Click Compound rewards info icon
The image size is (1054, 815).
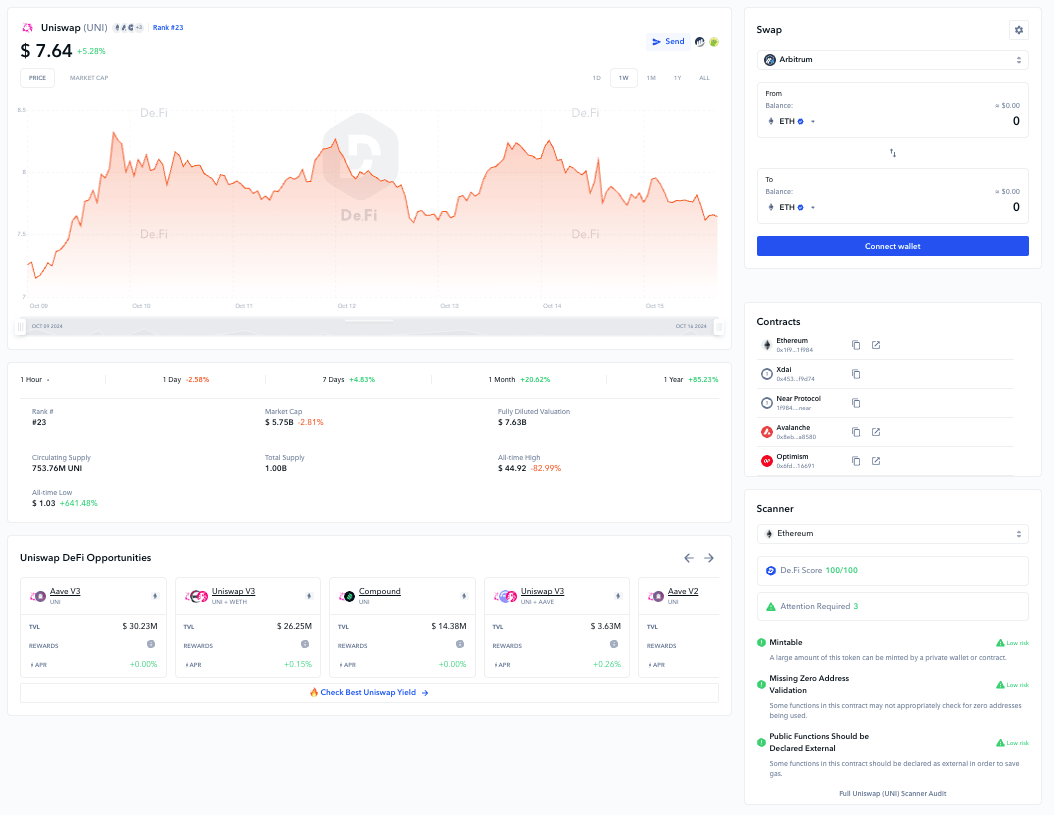[460, 644]
